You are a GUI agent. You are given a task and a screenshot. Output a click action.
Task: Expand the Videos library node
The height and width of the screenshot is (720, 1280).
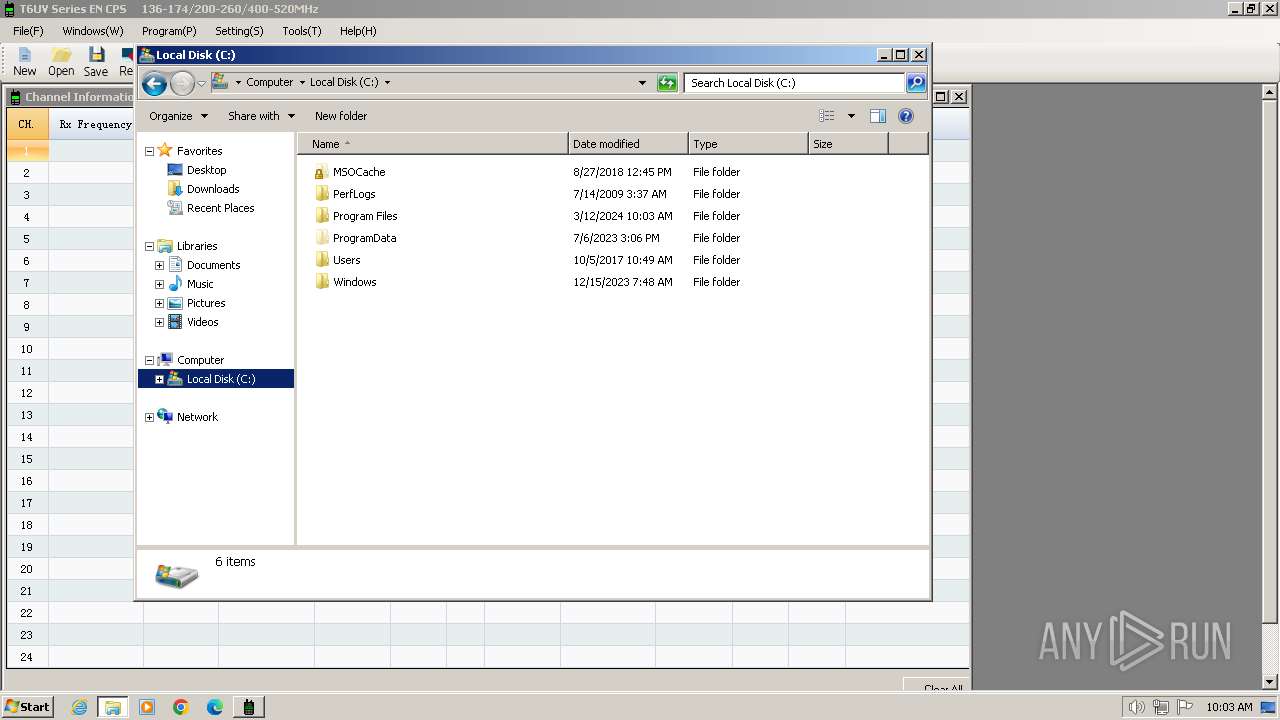click(159, 322)
